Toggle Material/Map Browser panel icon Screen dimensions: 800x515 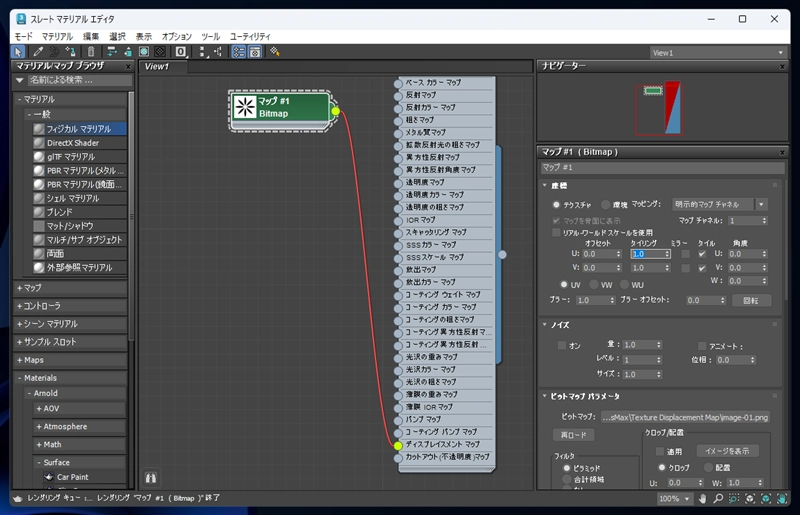pos(238,52)
